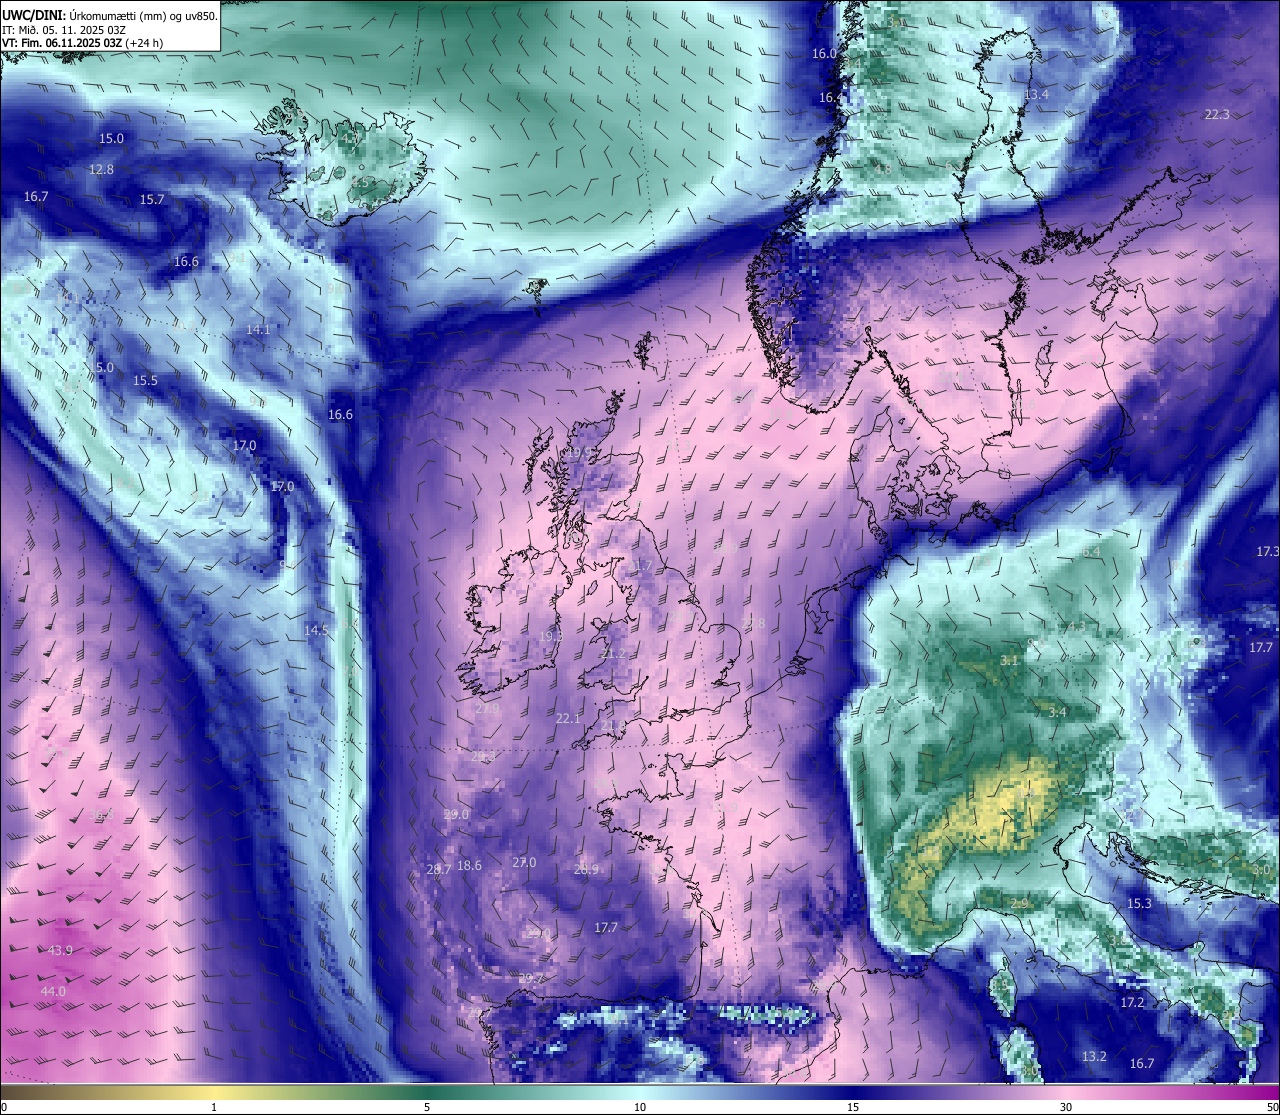Click the 15.7 value label

[151, 200]
